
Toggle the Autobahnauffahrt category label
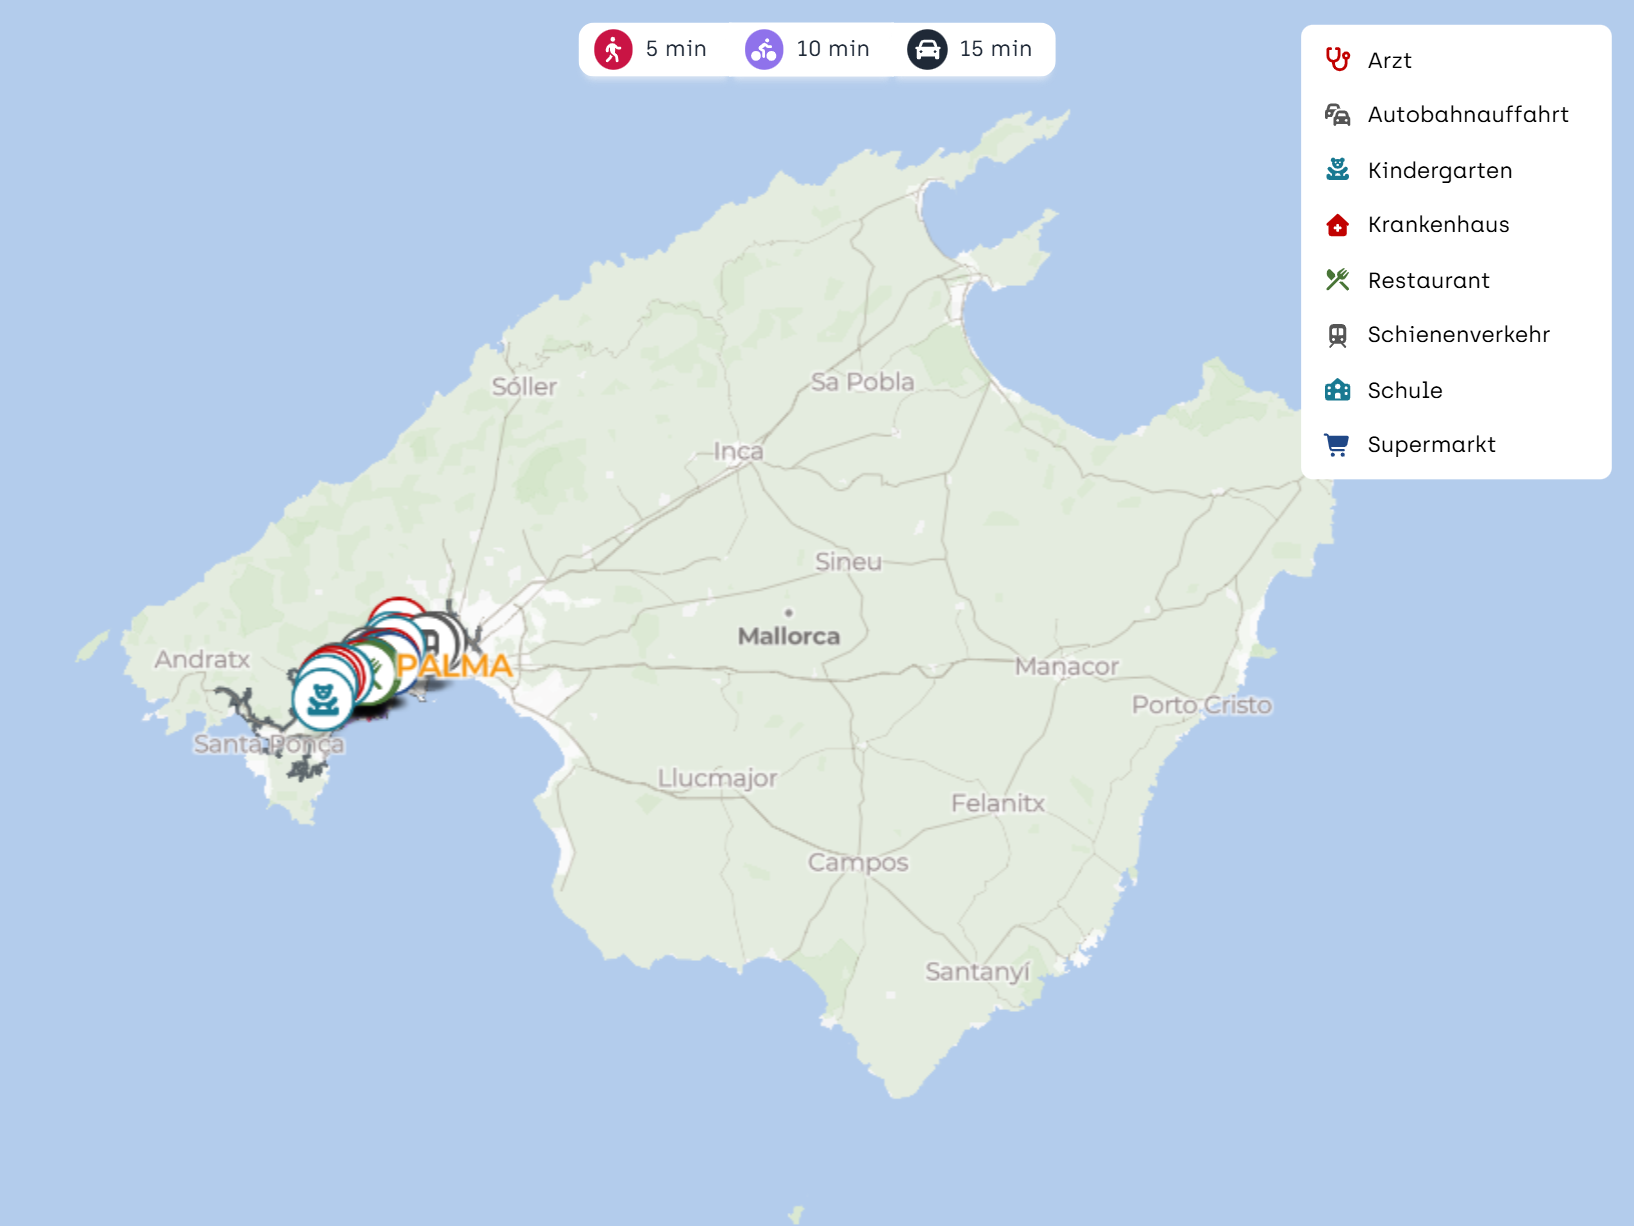pyautogui.click(x=1467, y=115)
